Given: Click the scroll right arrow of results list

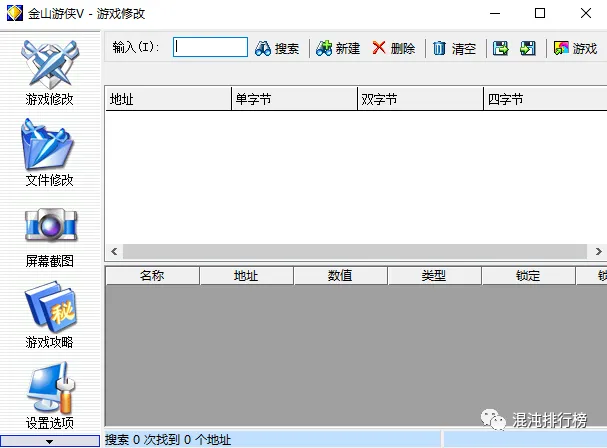Looking at the screenshot, I should (598, 251).
